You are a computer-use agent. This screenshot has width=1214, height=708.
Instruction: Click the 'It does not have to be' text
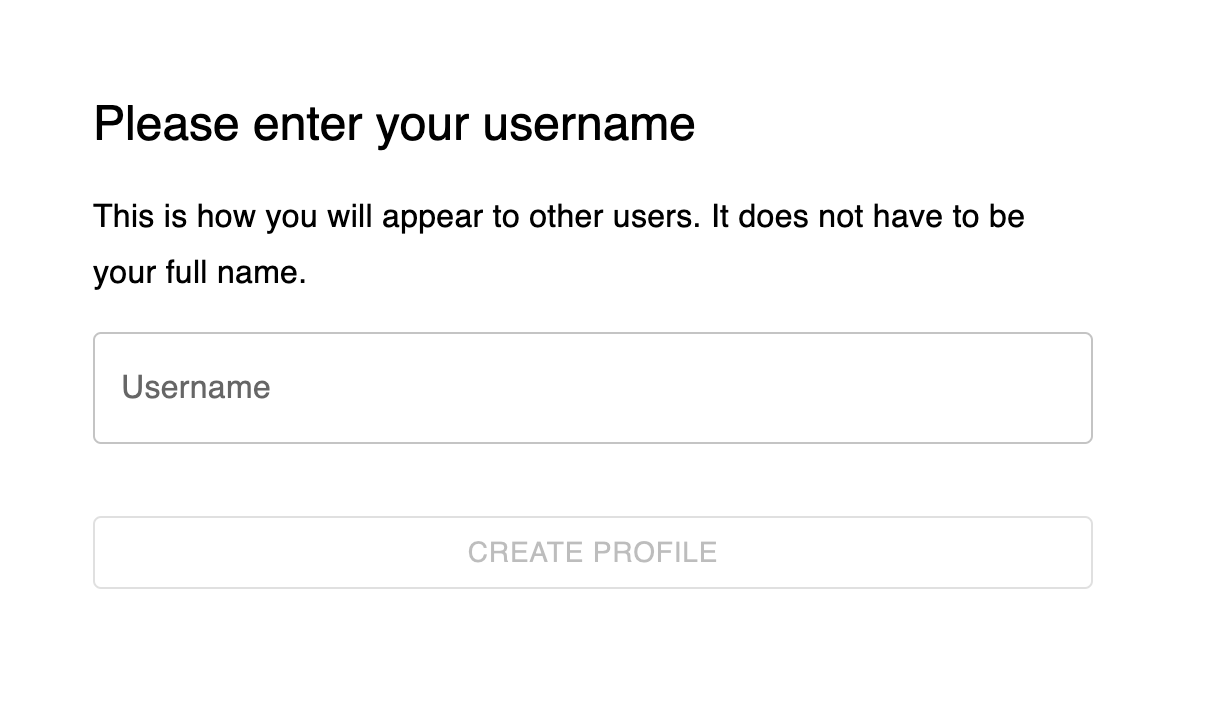[x=868, y=217]
